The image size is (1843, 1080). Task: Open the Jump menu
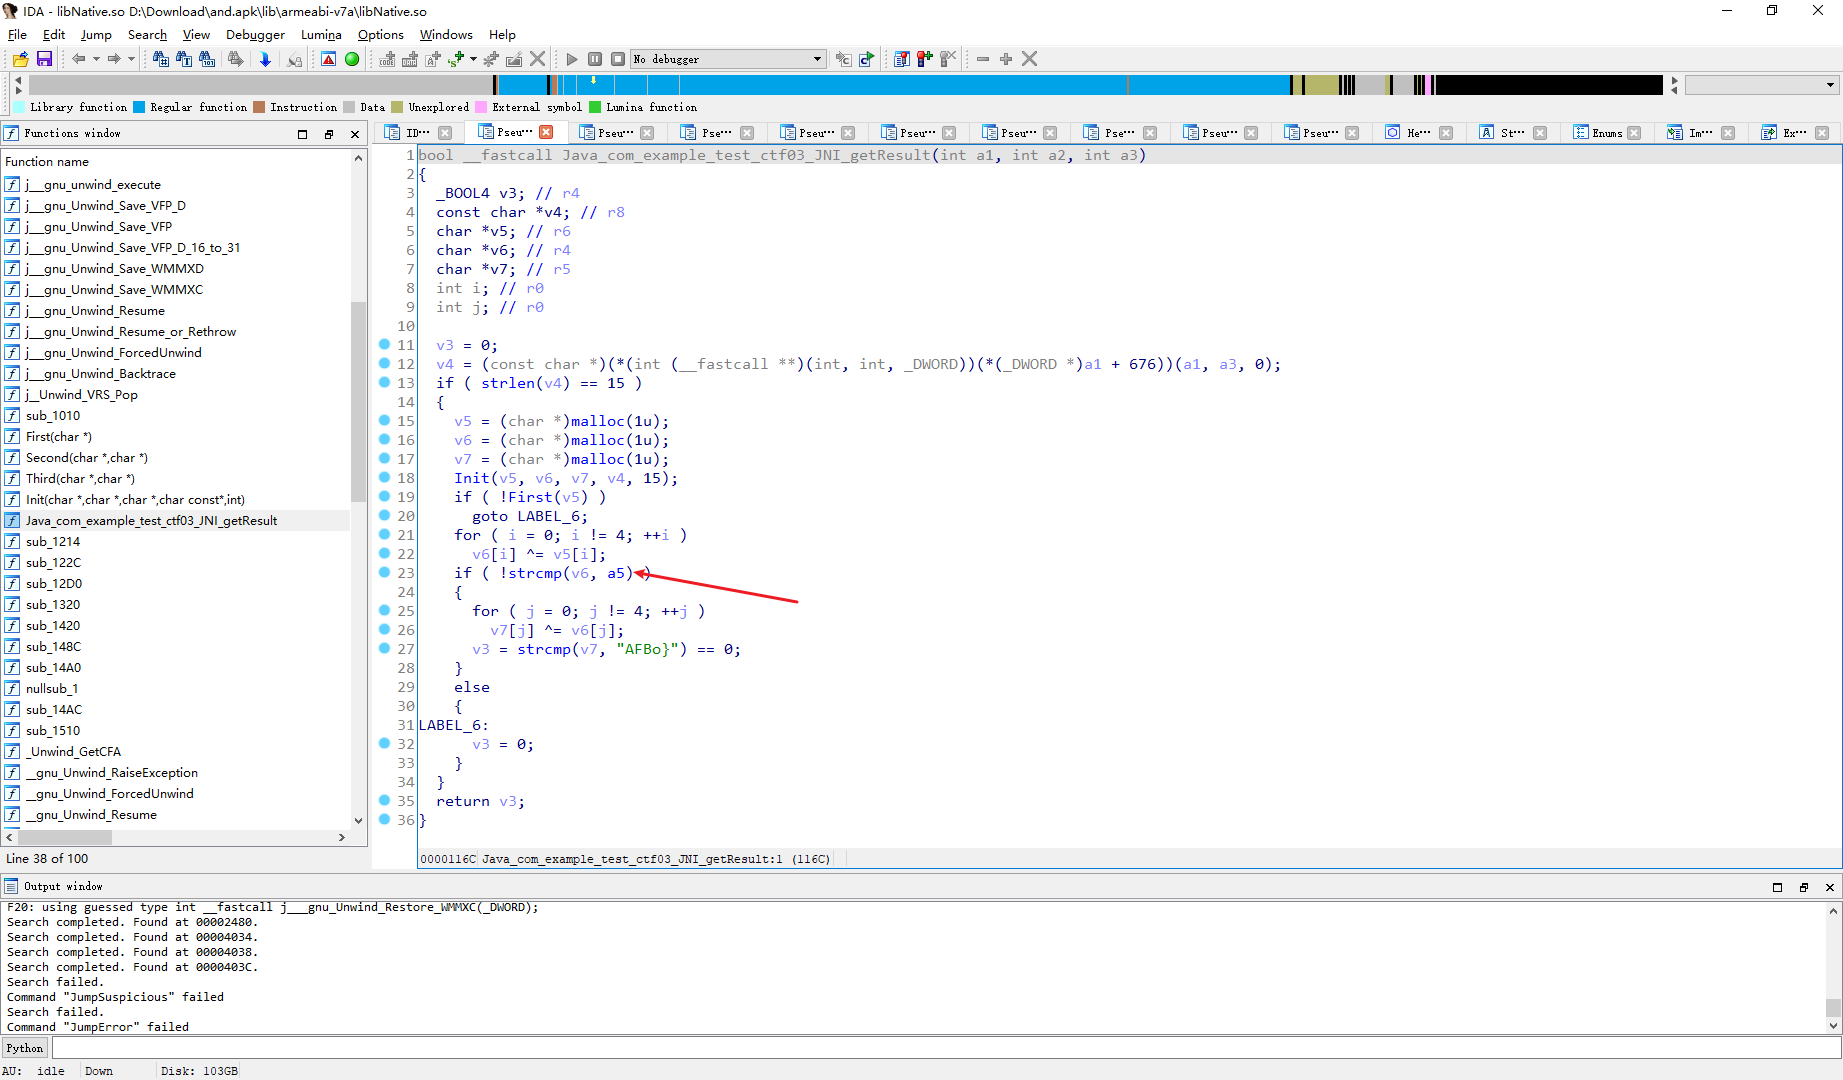96,34
